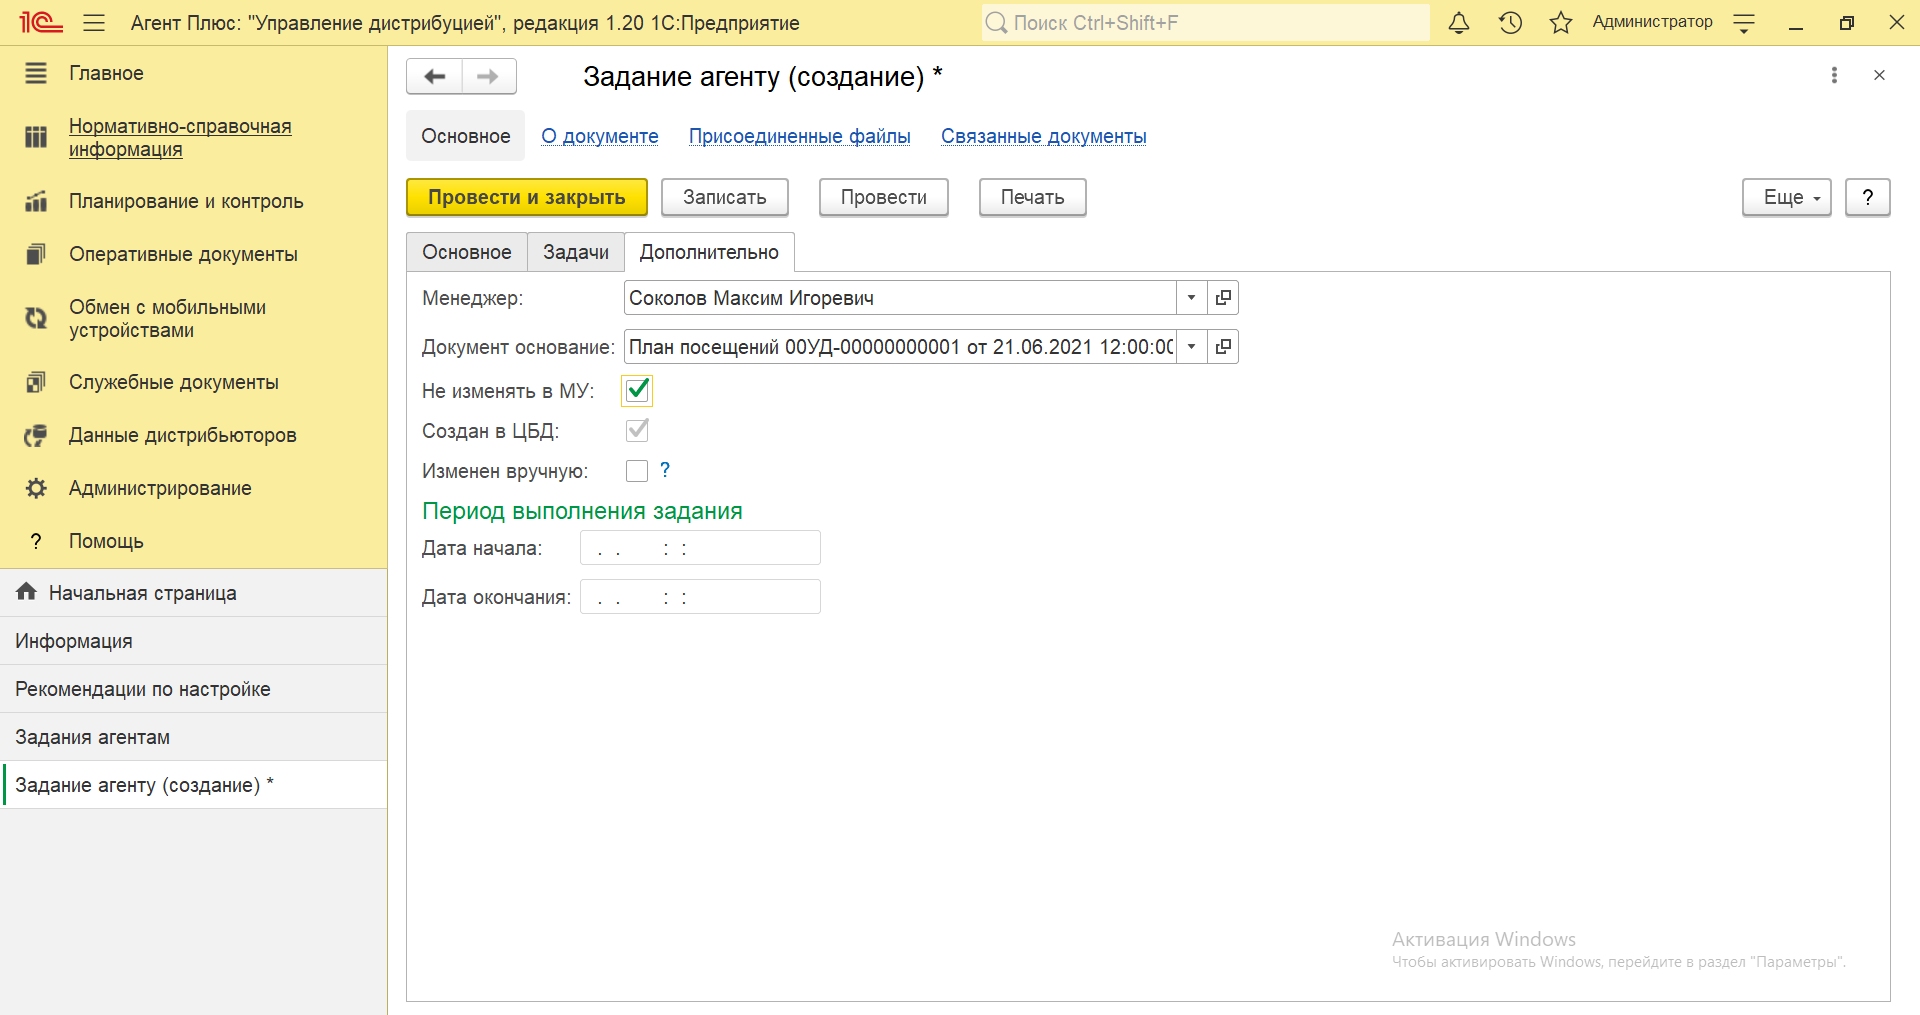Click the help ? button beside Еще
The width and height of the screenshot is (1920, 1015).
1867,197
